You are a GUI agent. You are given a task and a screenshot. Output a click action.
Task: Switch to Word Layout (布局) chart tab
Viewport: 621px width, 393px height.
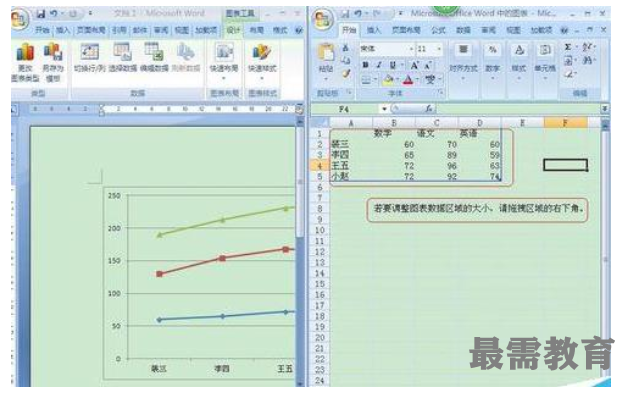(x=256, y=30)
